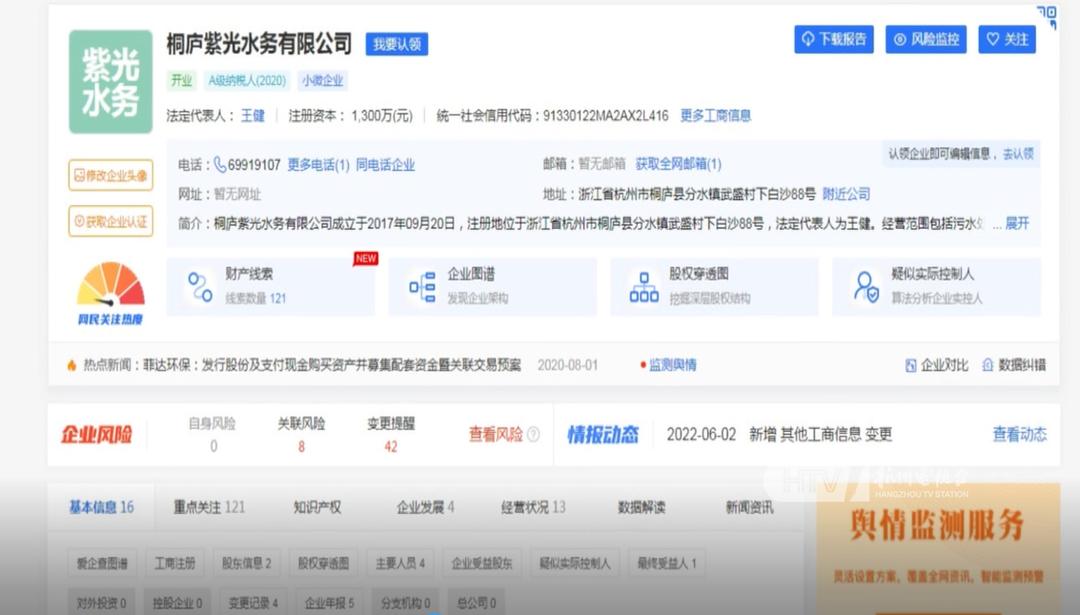The image size is (1080, 615).
Task: Open 查看风险 in the 企业风险 panel
Action: click(496, 435)
